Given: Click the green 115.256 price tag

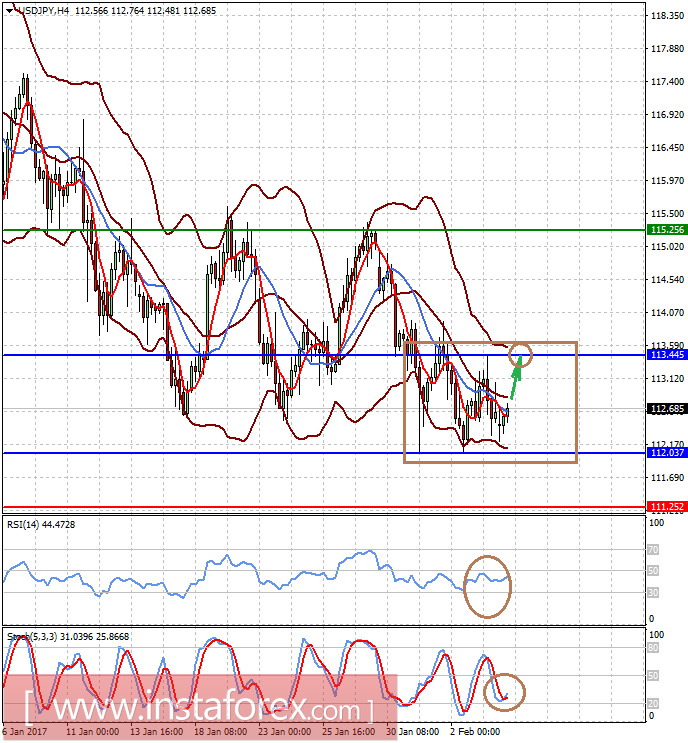Looking at the screenshot, I should pos(666,230).
